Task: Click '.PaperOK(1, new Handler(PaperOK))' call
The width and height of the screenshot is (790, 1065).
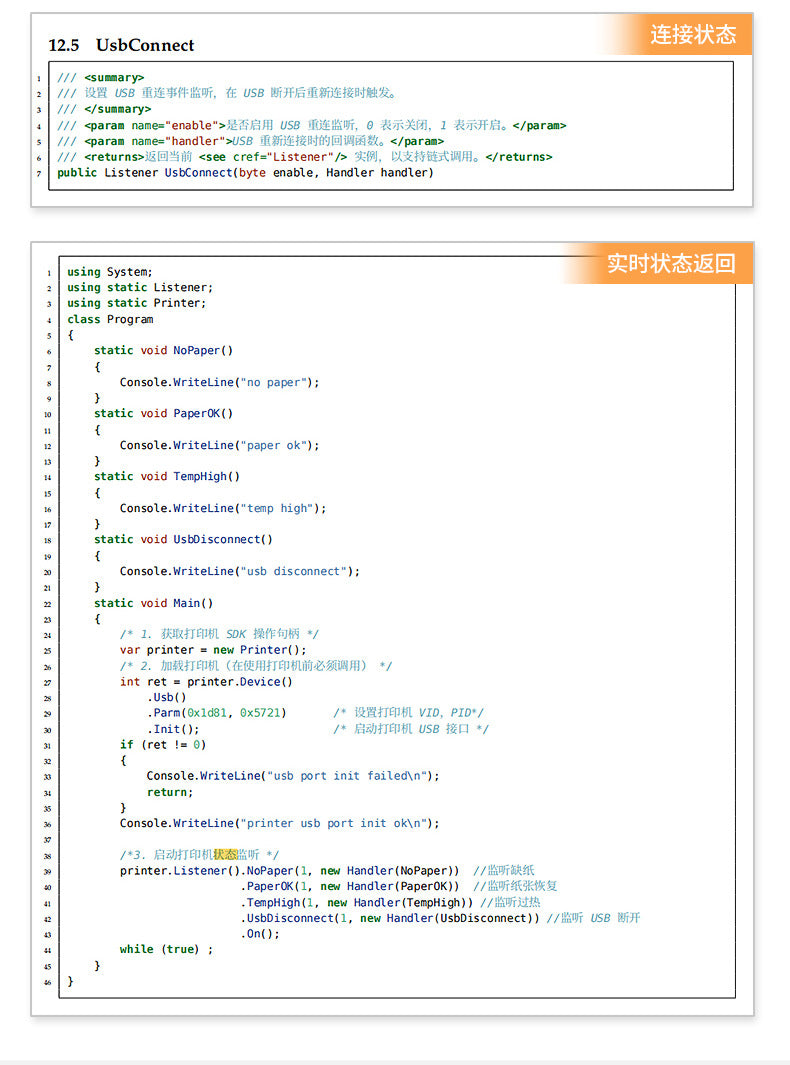Action: tap(350, 887)
